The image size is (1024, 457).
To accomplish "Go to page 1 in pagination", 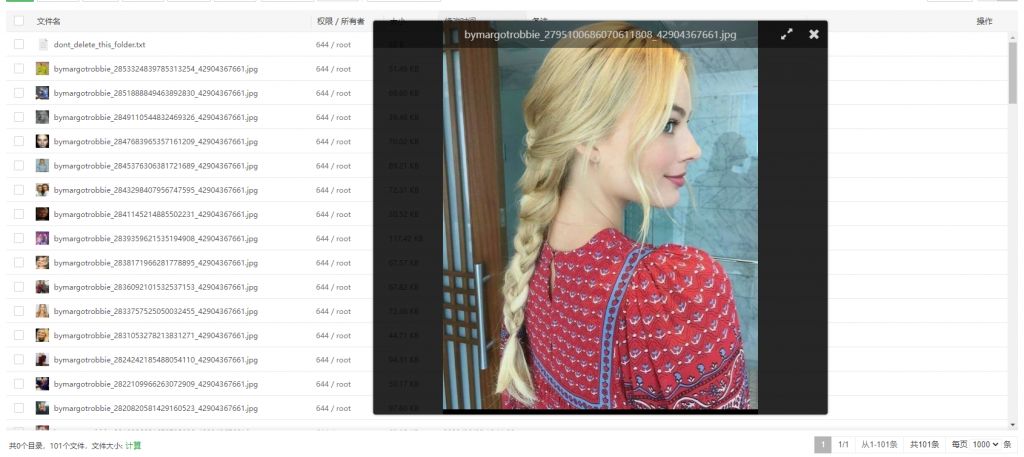I will pyautogui.click(x=823, y=445).
